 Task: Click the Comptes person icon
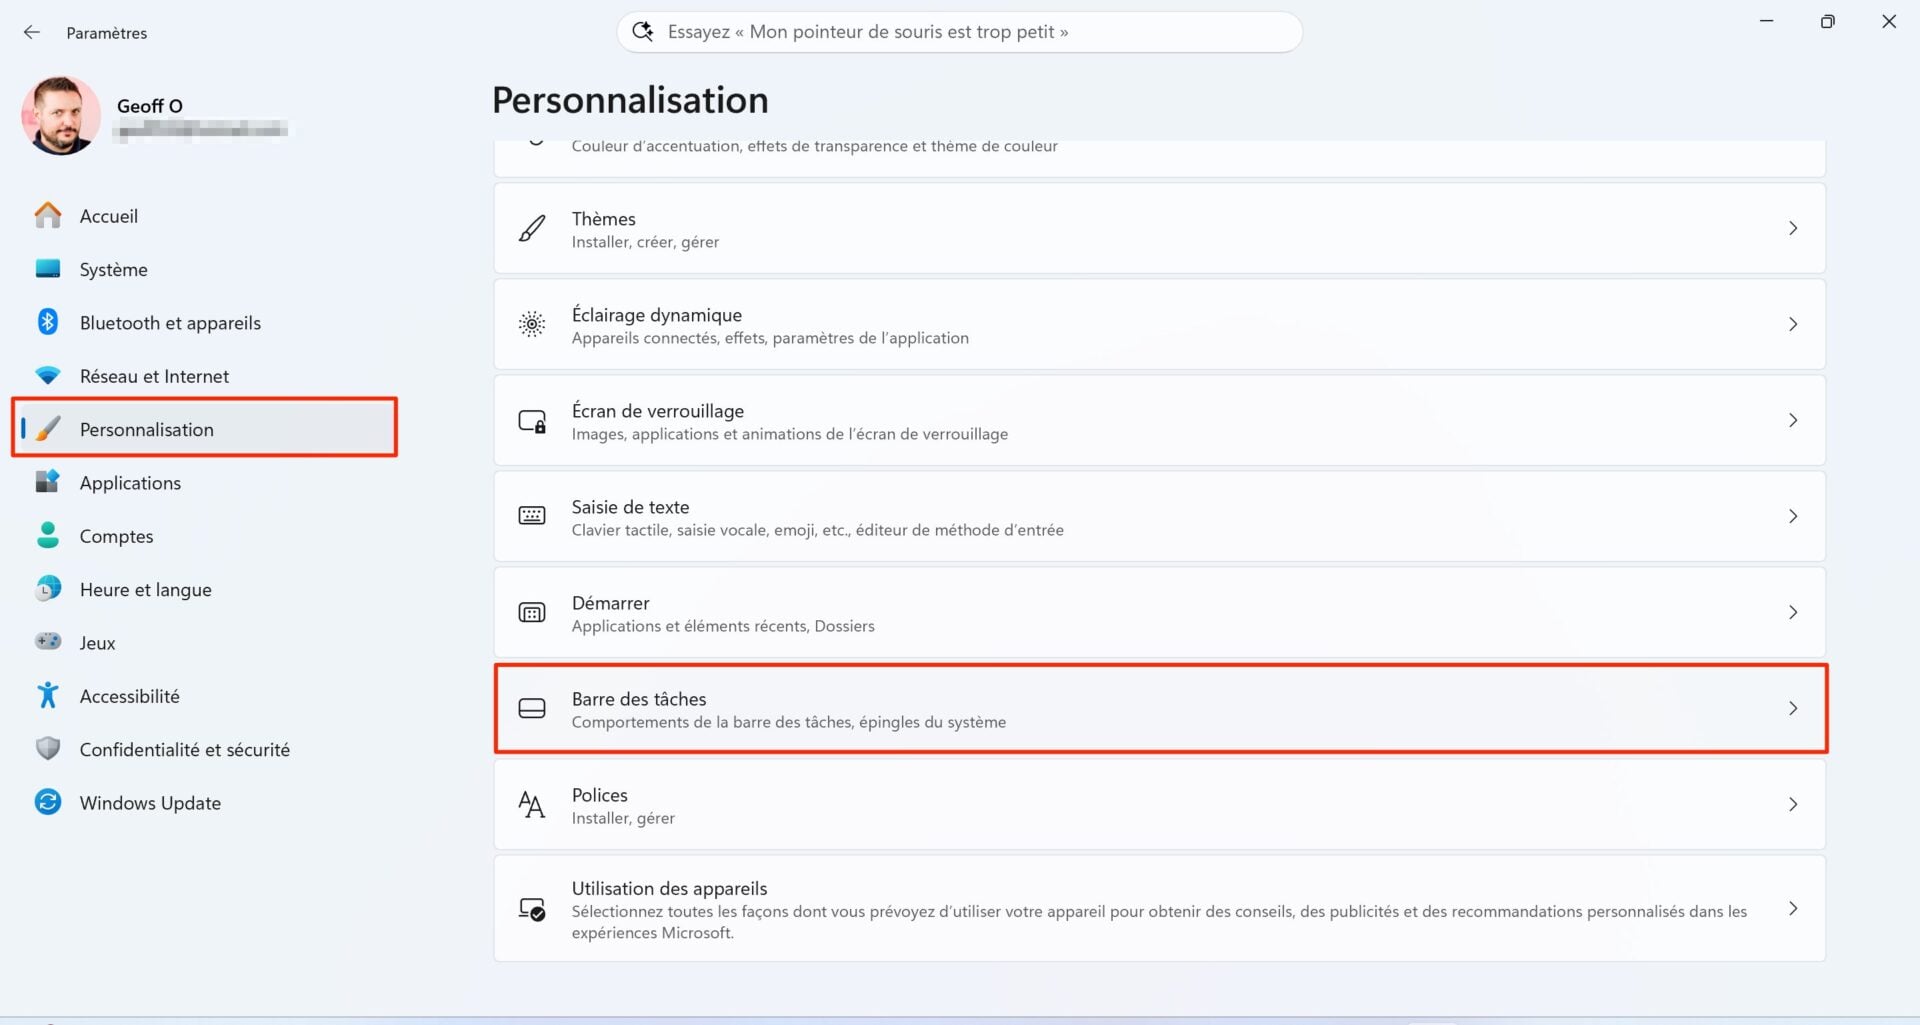pos(48,535)
